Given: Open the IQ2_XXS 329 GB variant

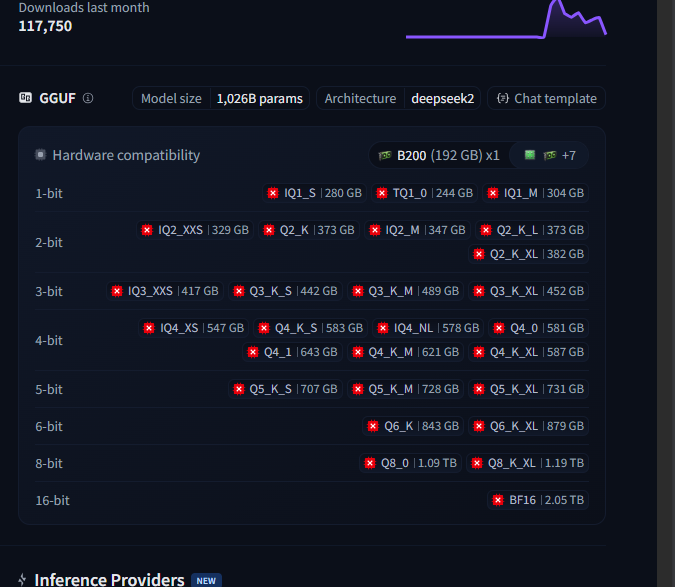Looking at the screenshot, I should (x=195, y=230).
